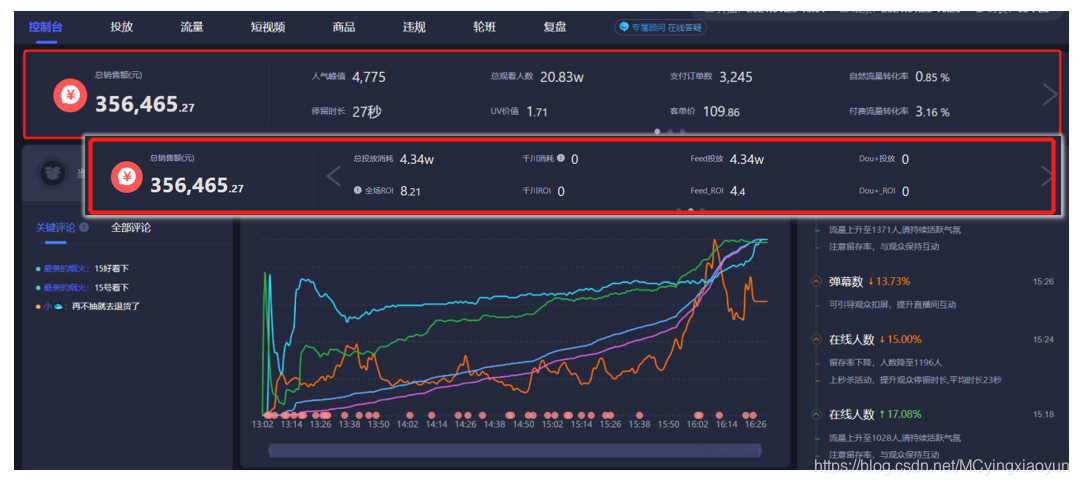Click the 总投放消耗 value 4.34w
This screenshot has width=1079, height=485.
417,160
